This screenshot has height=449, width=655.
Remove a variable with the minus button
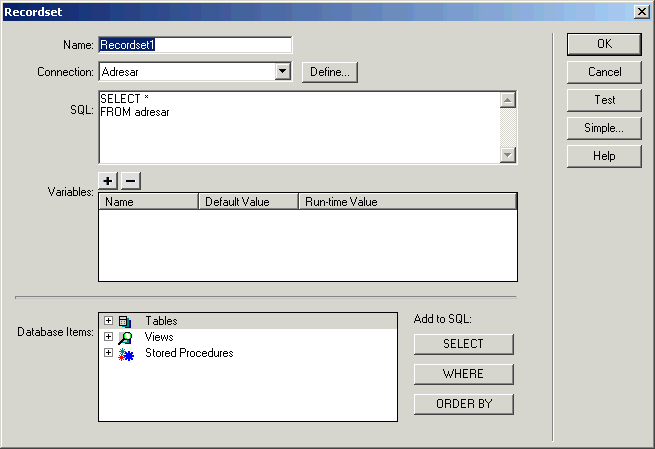[x=130, y=181]
